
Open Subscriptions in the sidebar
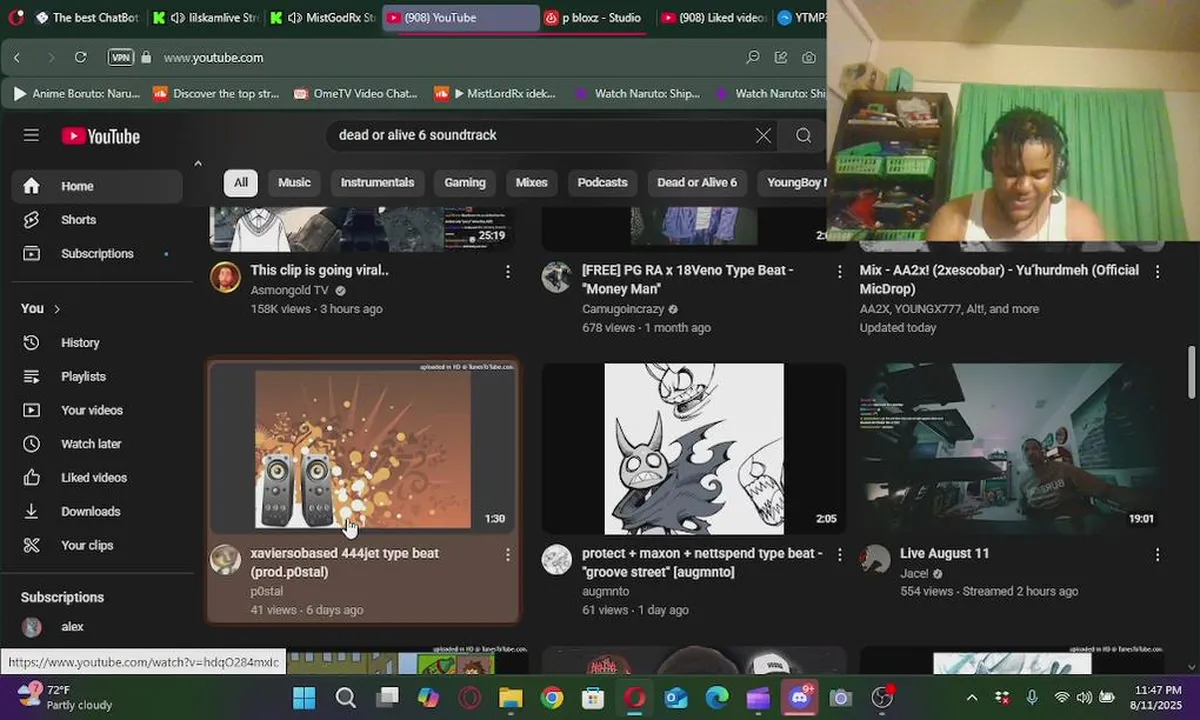(x=97, y=254)
